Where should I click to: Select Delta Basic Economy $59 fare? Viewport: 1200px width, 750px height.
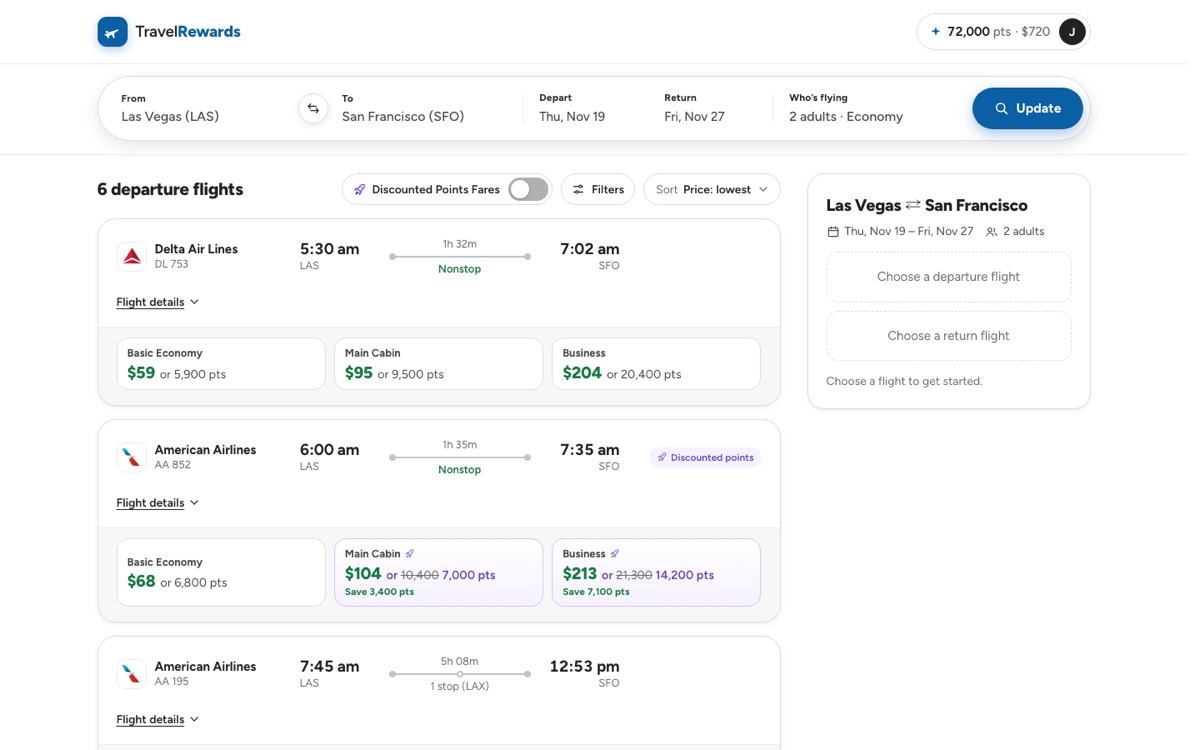[221, 364]
